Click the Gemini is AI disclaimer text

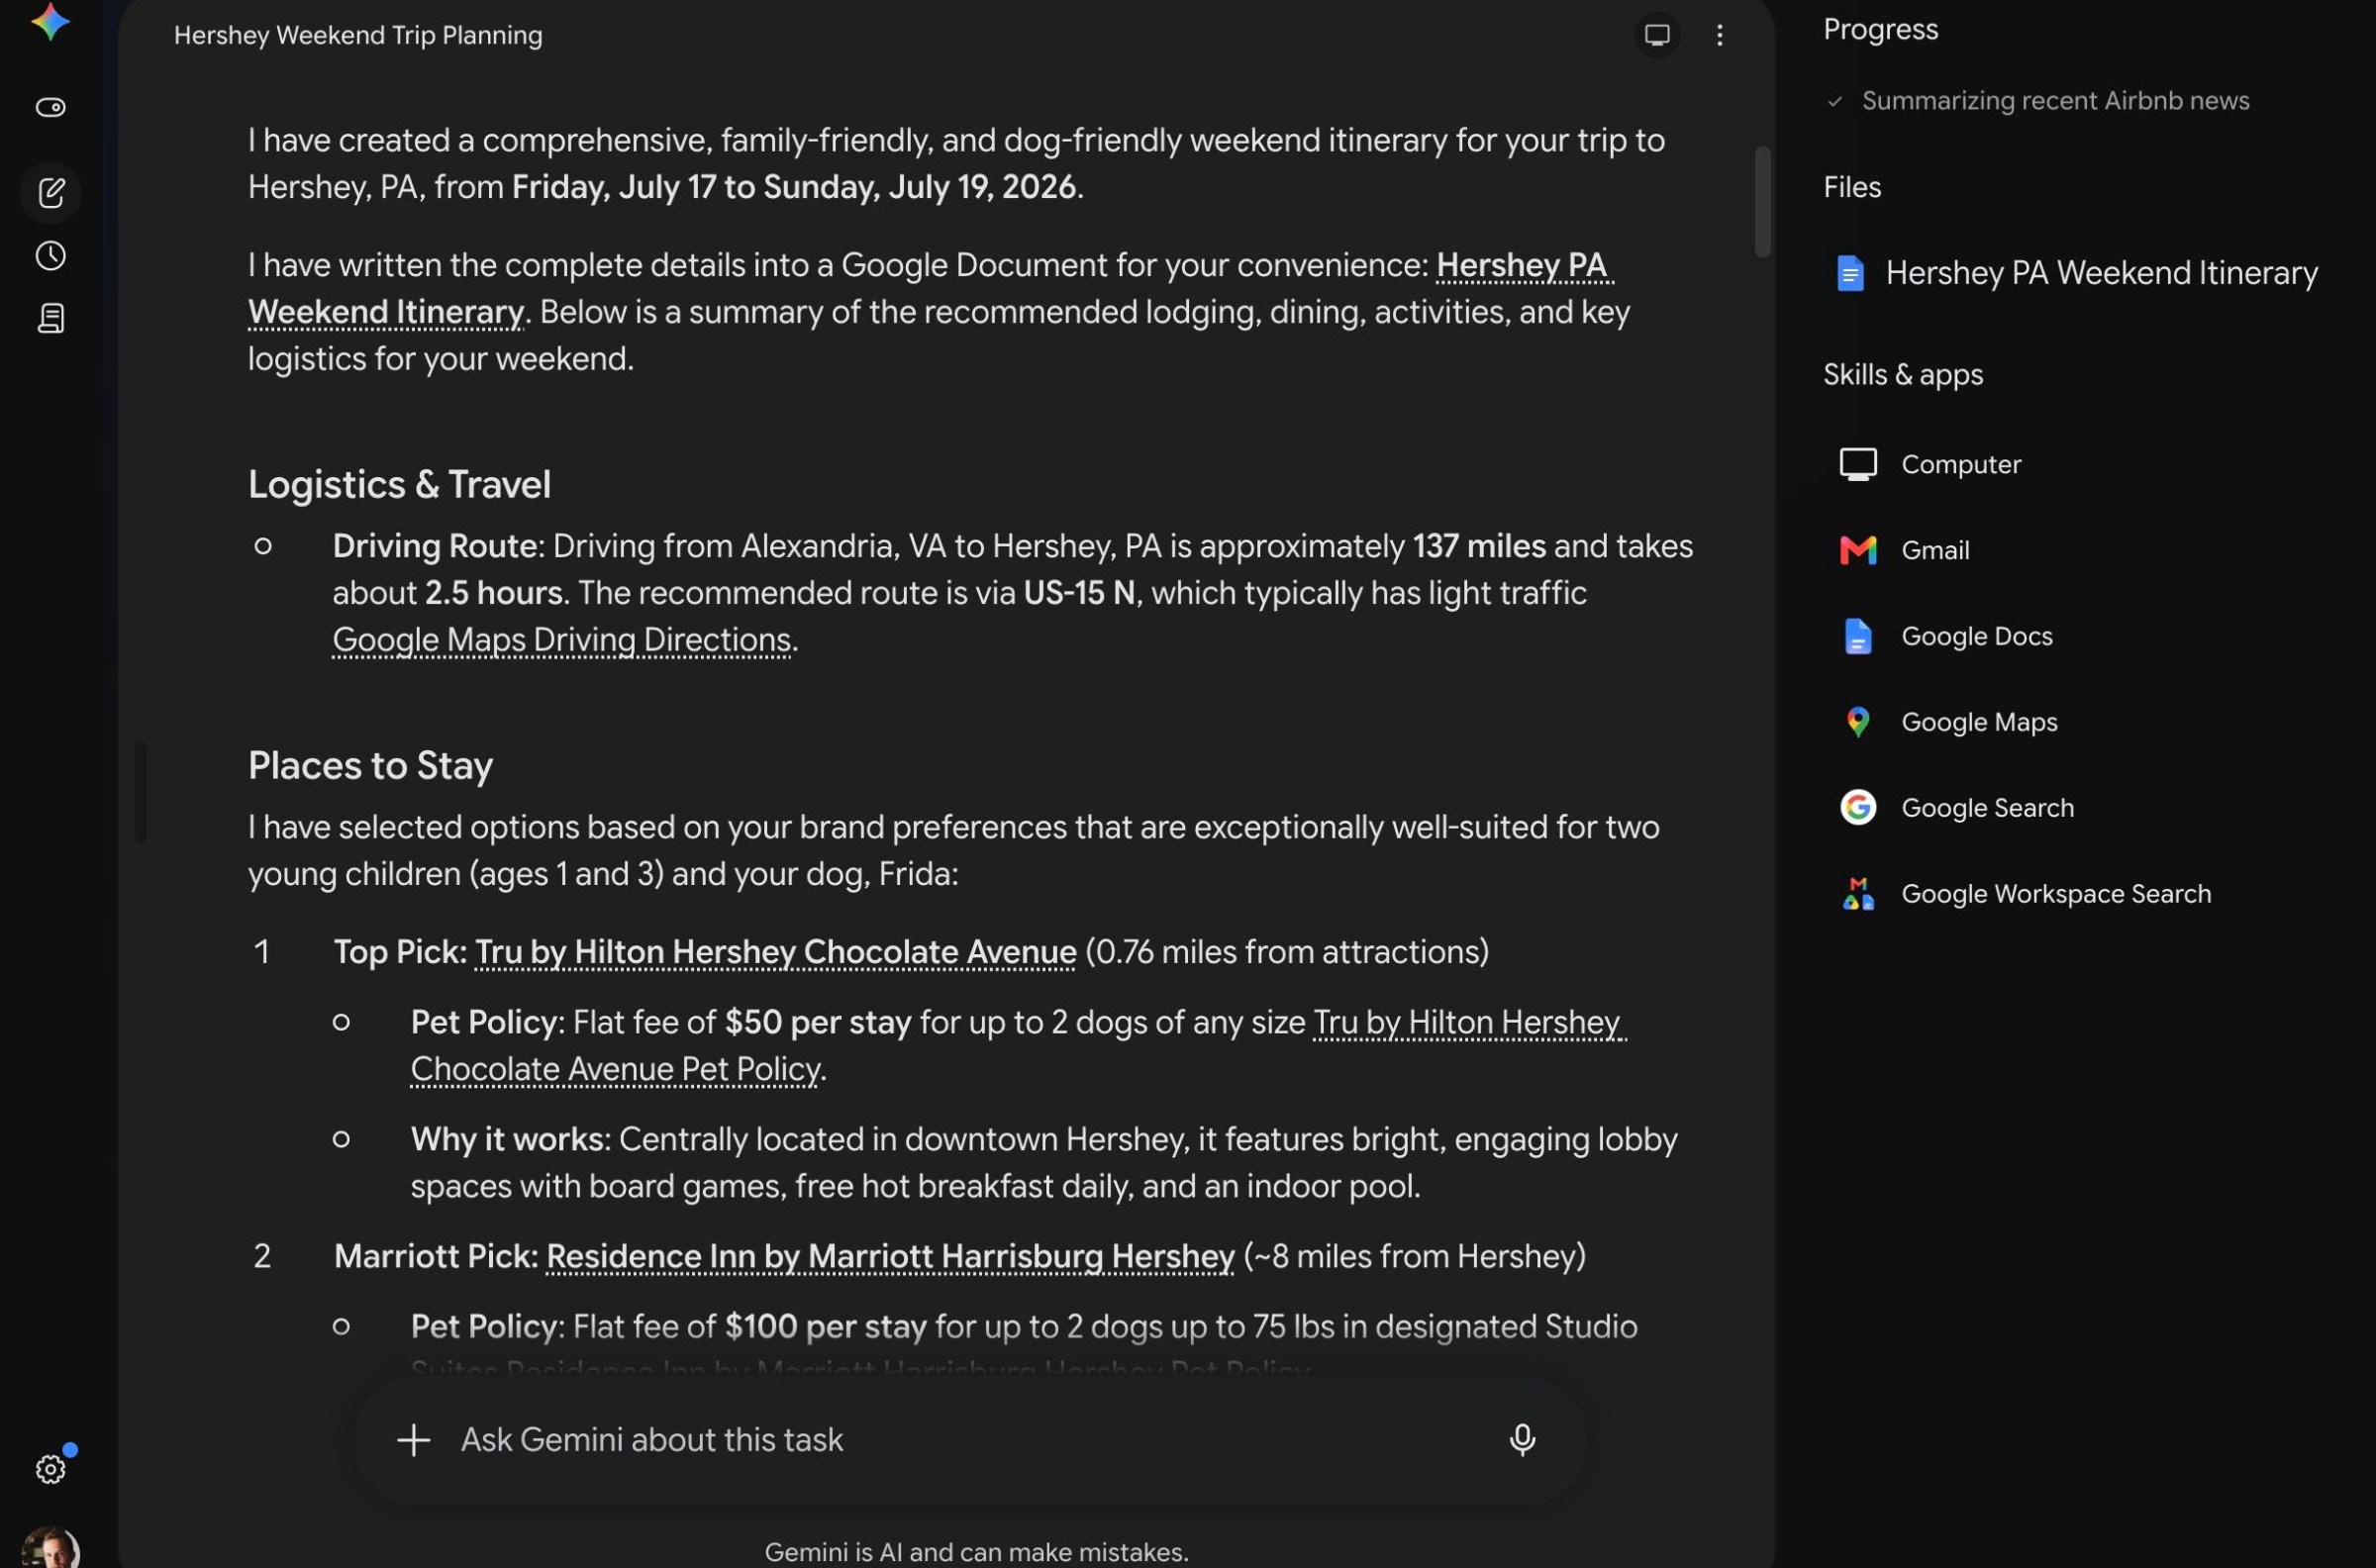click(976, 1552)
